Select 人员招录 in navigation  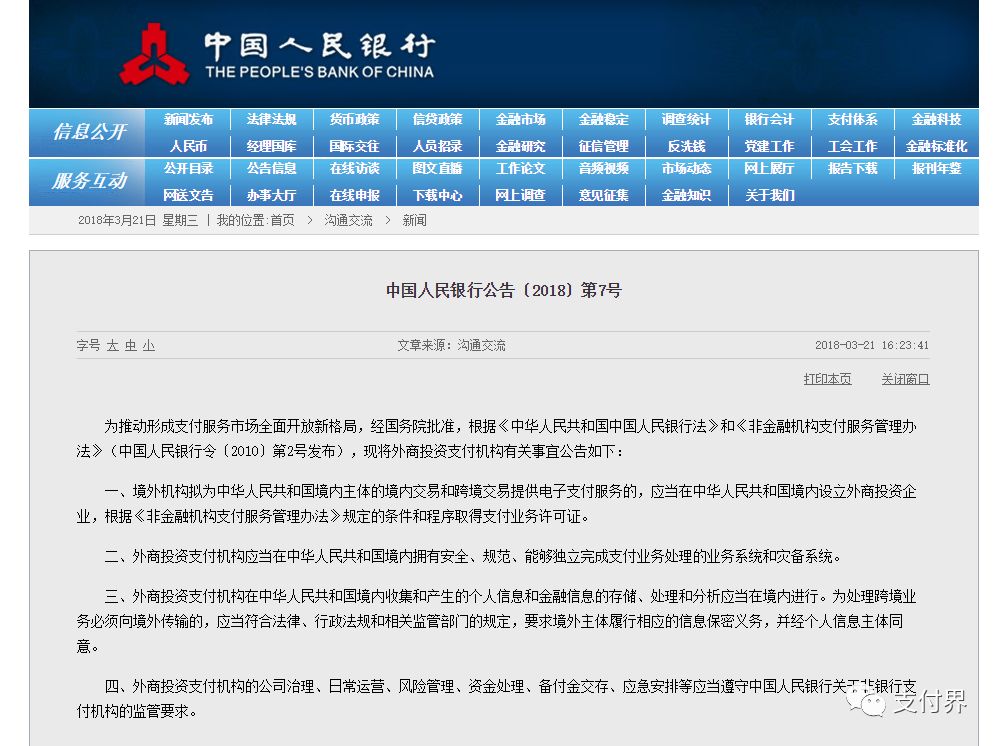[437, 146]
